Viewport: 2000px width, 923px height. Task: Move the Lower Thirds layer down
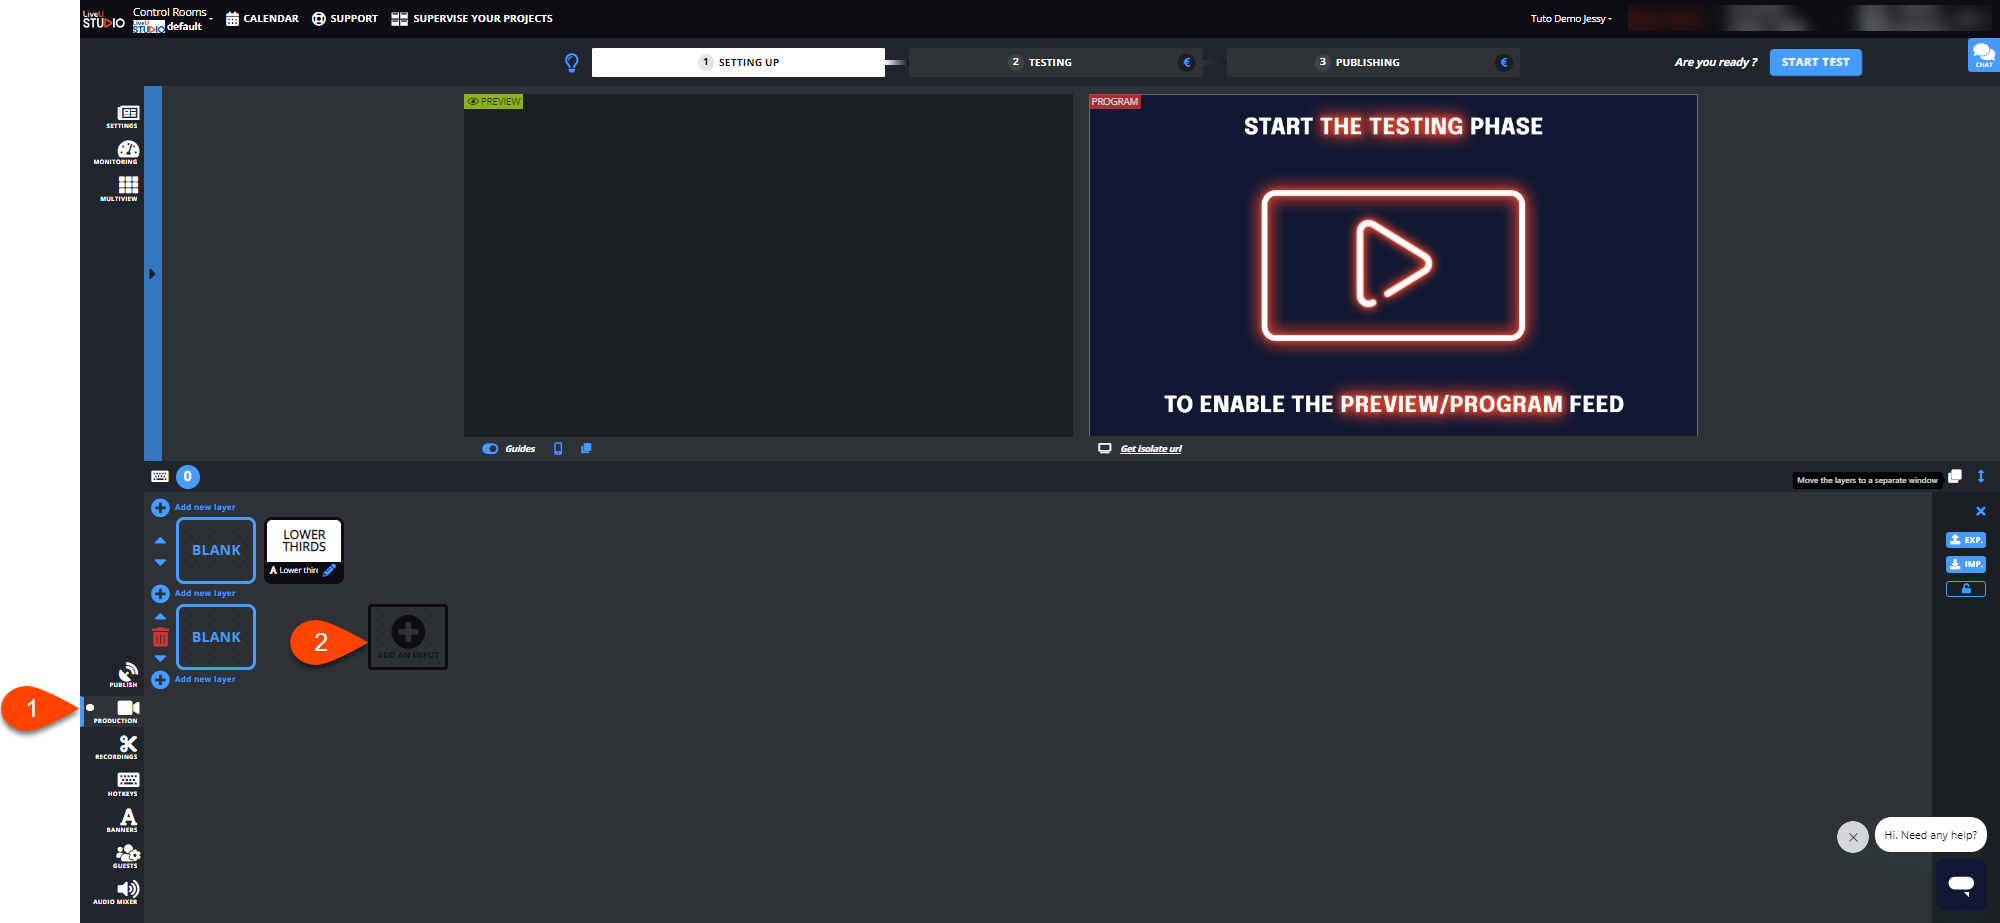[x=160, y=562]
